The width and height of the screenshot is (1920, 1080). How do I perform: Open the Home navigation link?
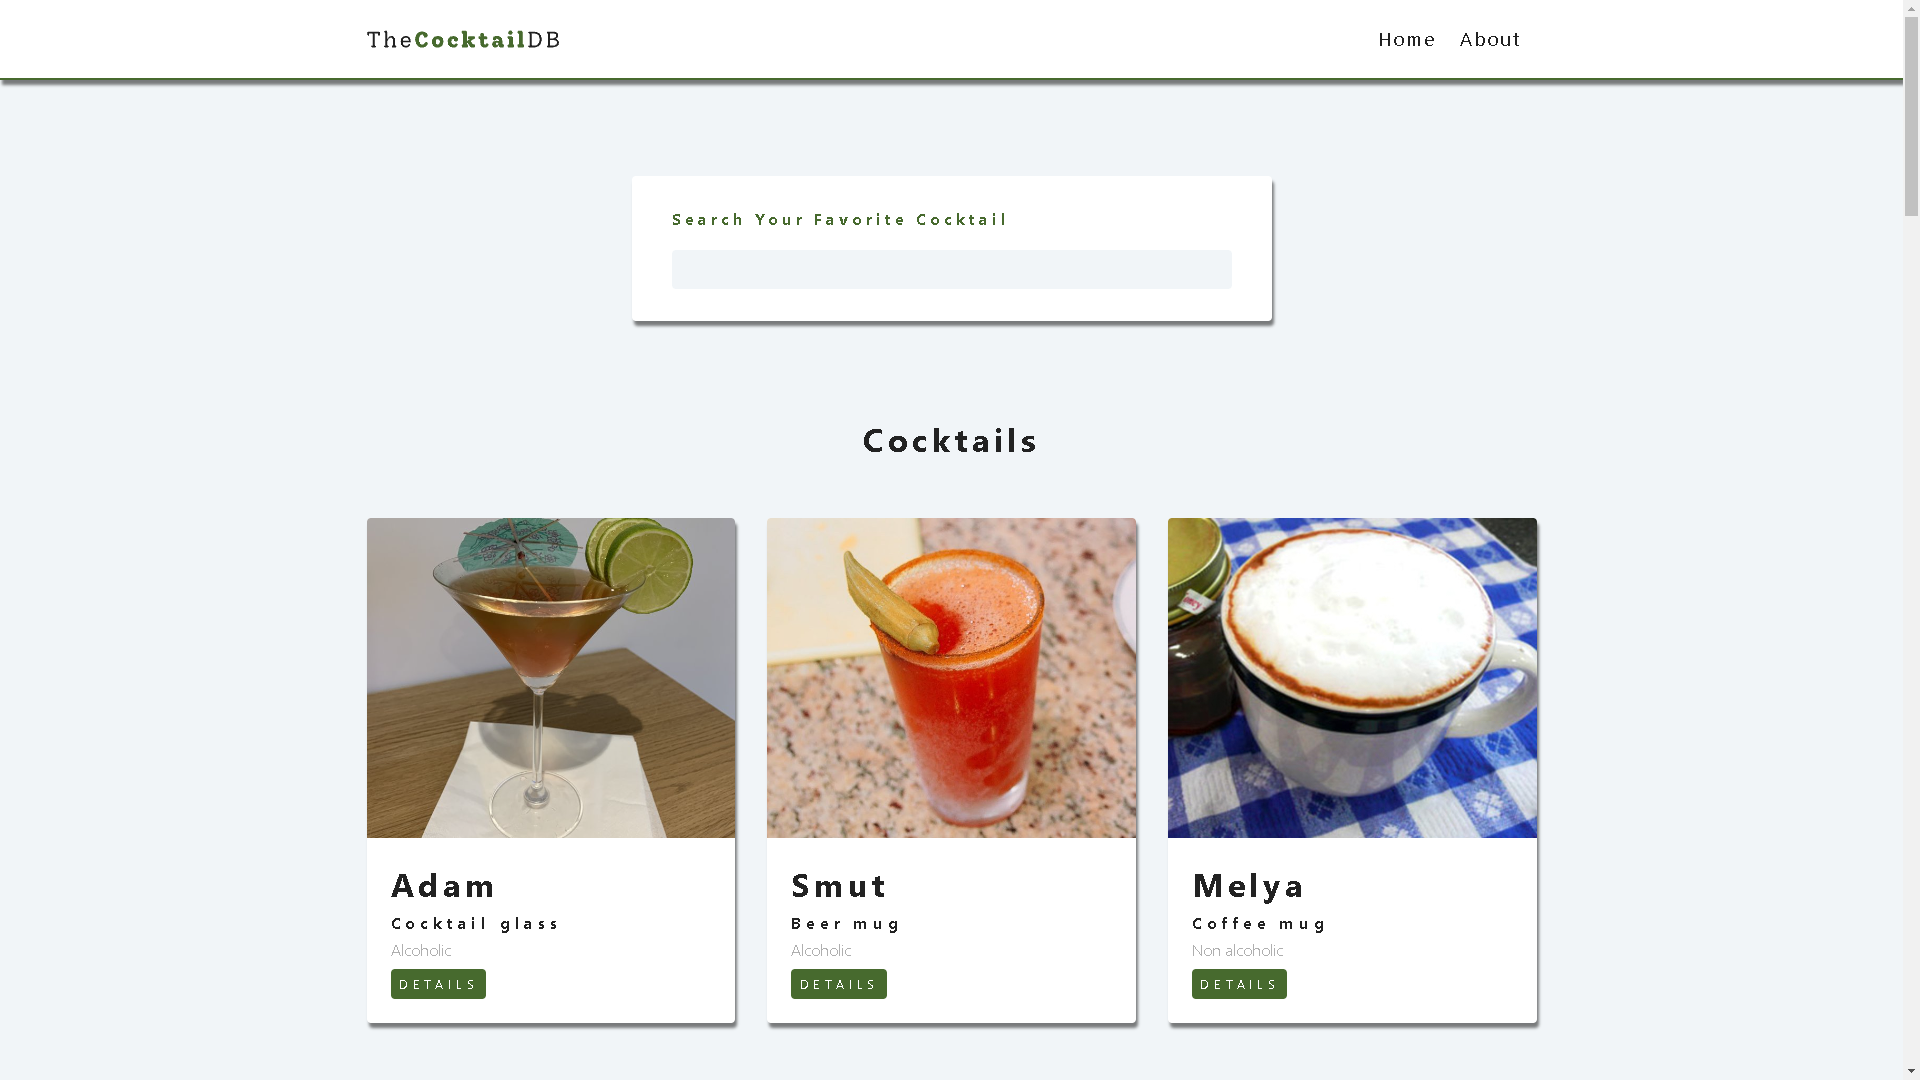[x=1406, y=40]
